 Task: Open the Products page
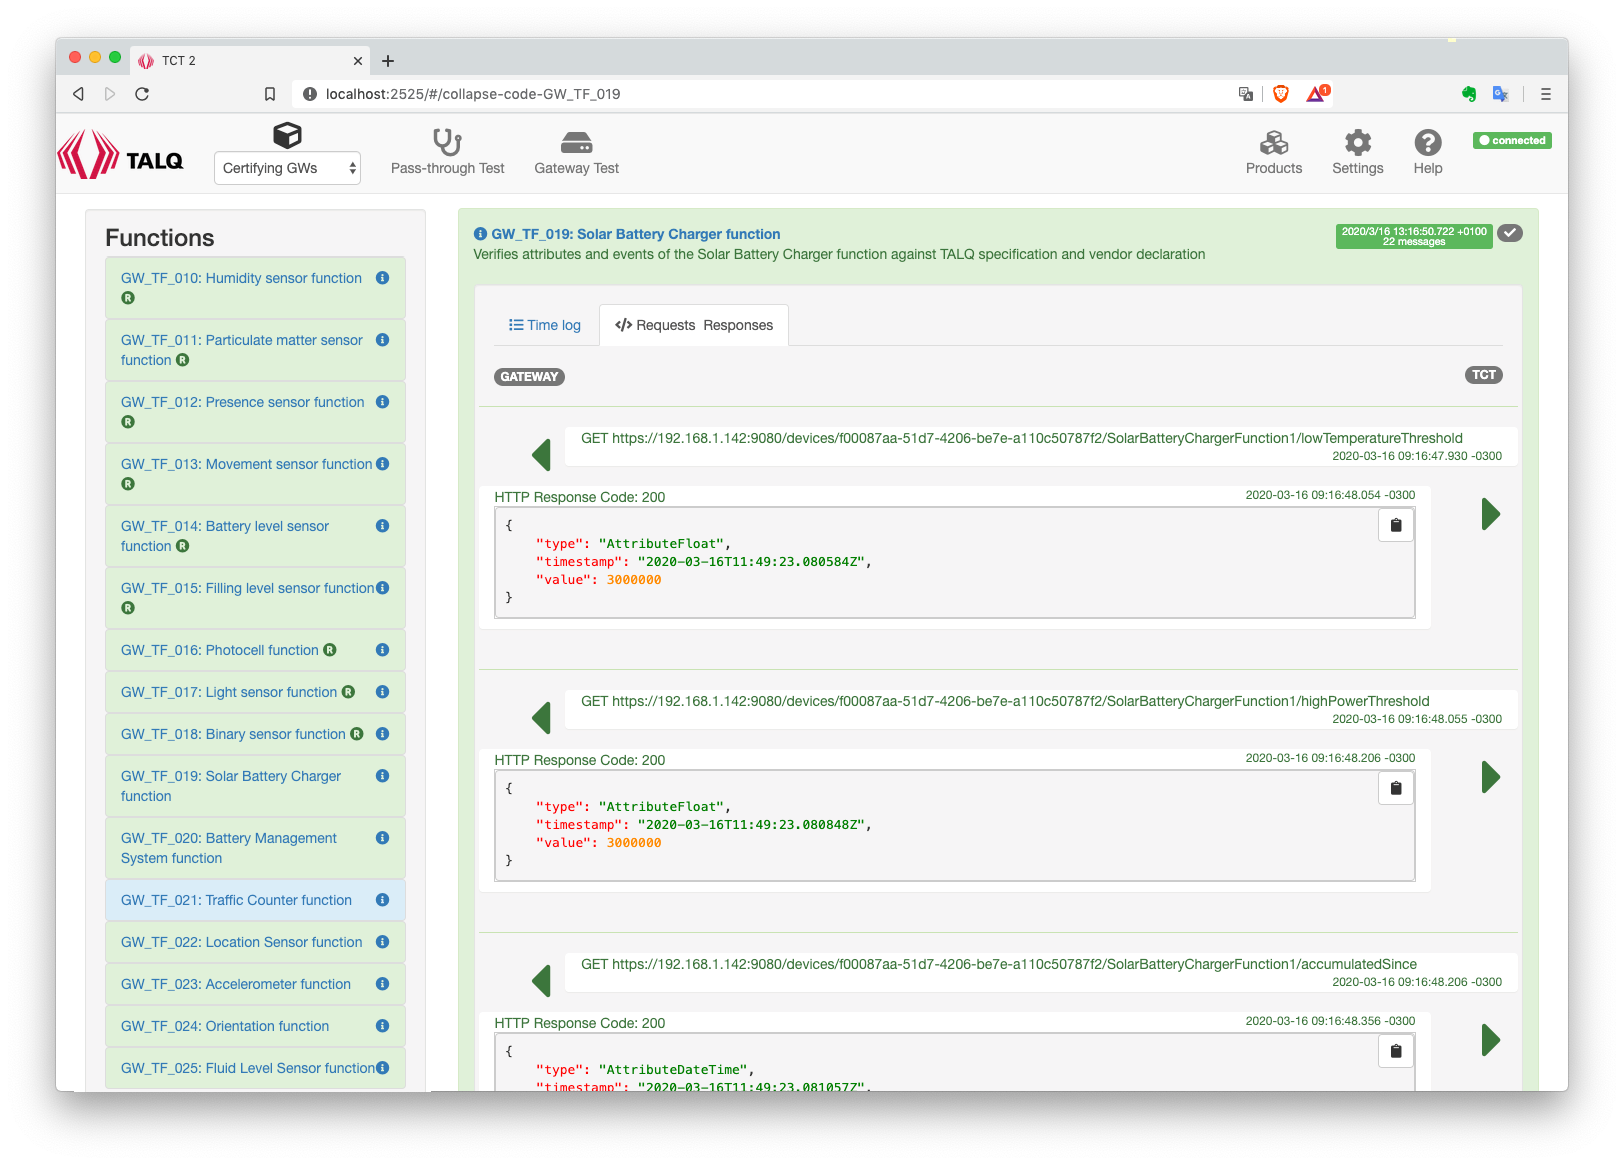coord(1273,152)
